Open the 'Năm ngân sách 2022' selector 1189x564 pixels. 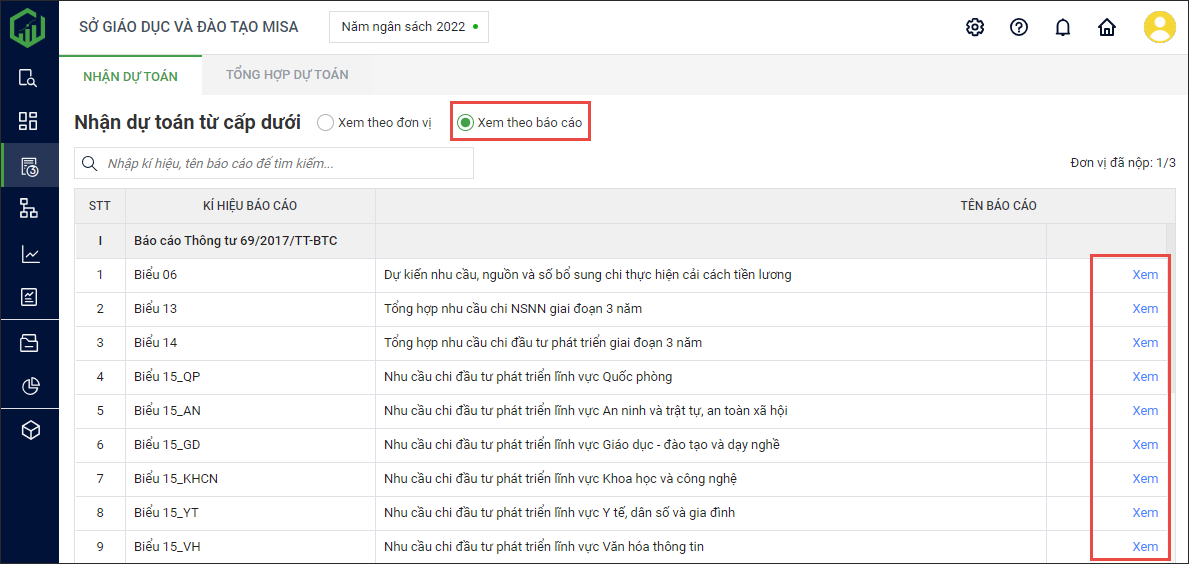coord(409,27)
